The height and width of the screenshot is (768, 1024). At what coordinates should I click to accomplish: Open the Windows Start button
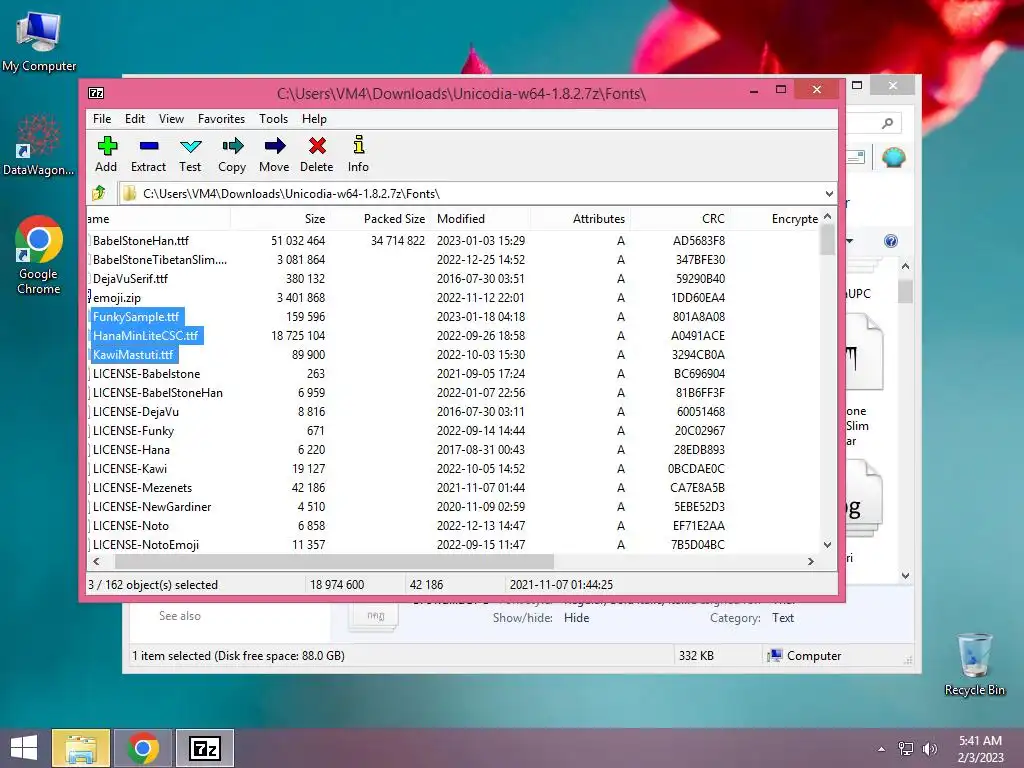point(24,748)
